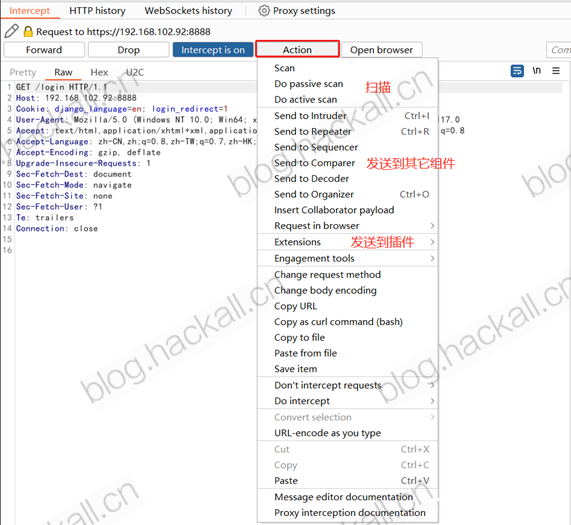Screen dimensions: 571x525
Task: Click the lock icon next to Request to
Action: pos(28,32)
